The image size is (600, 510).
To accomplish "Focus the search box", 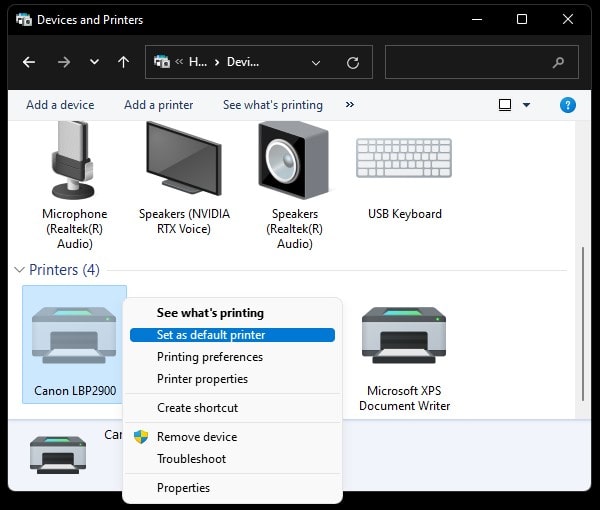I will (x=481, y=62).
